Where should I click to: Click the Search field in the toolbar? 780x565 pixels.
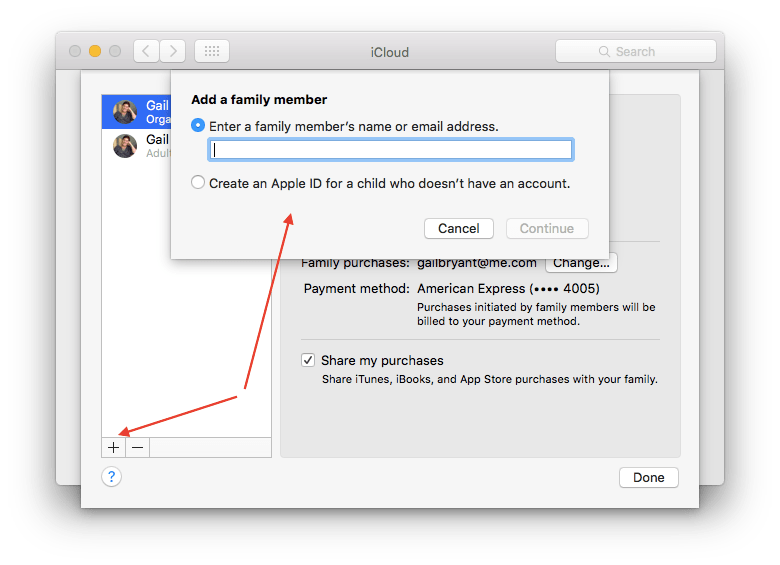636,51
